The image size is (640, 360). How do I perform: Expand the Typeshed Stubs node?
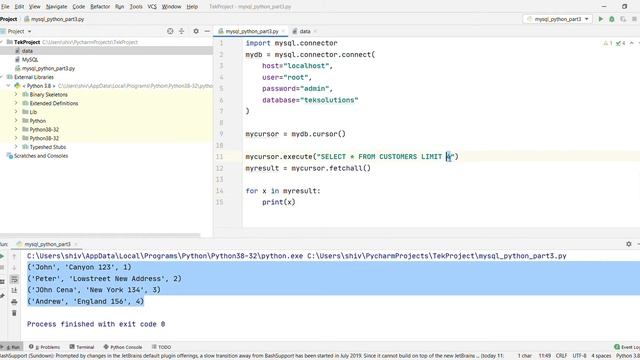pos(16,147)
